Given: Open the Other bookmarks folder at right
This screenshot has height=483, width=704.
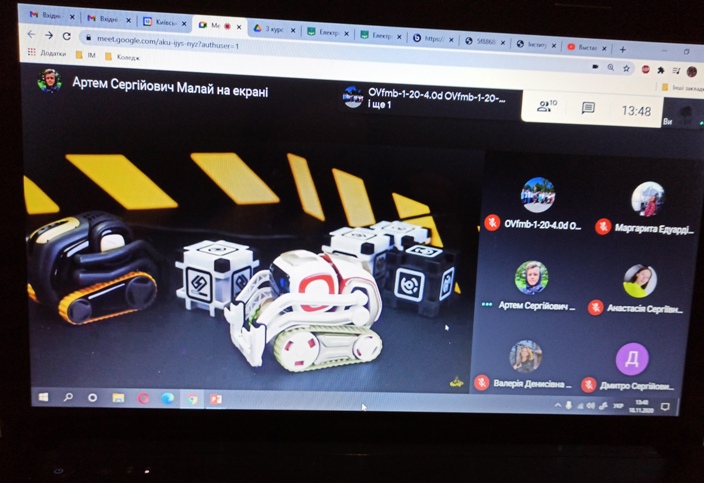Looking at the screenshot, I should pos(682,88).
